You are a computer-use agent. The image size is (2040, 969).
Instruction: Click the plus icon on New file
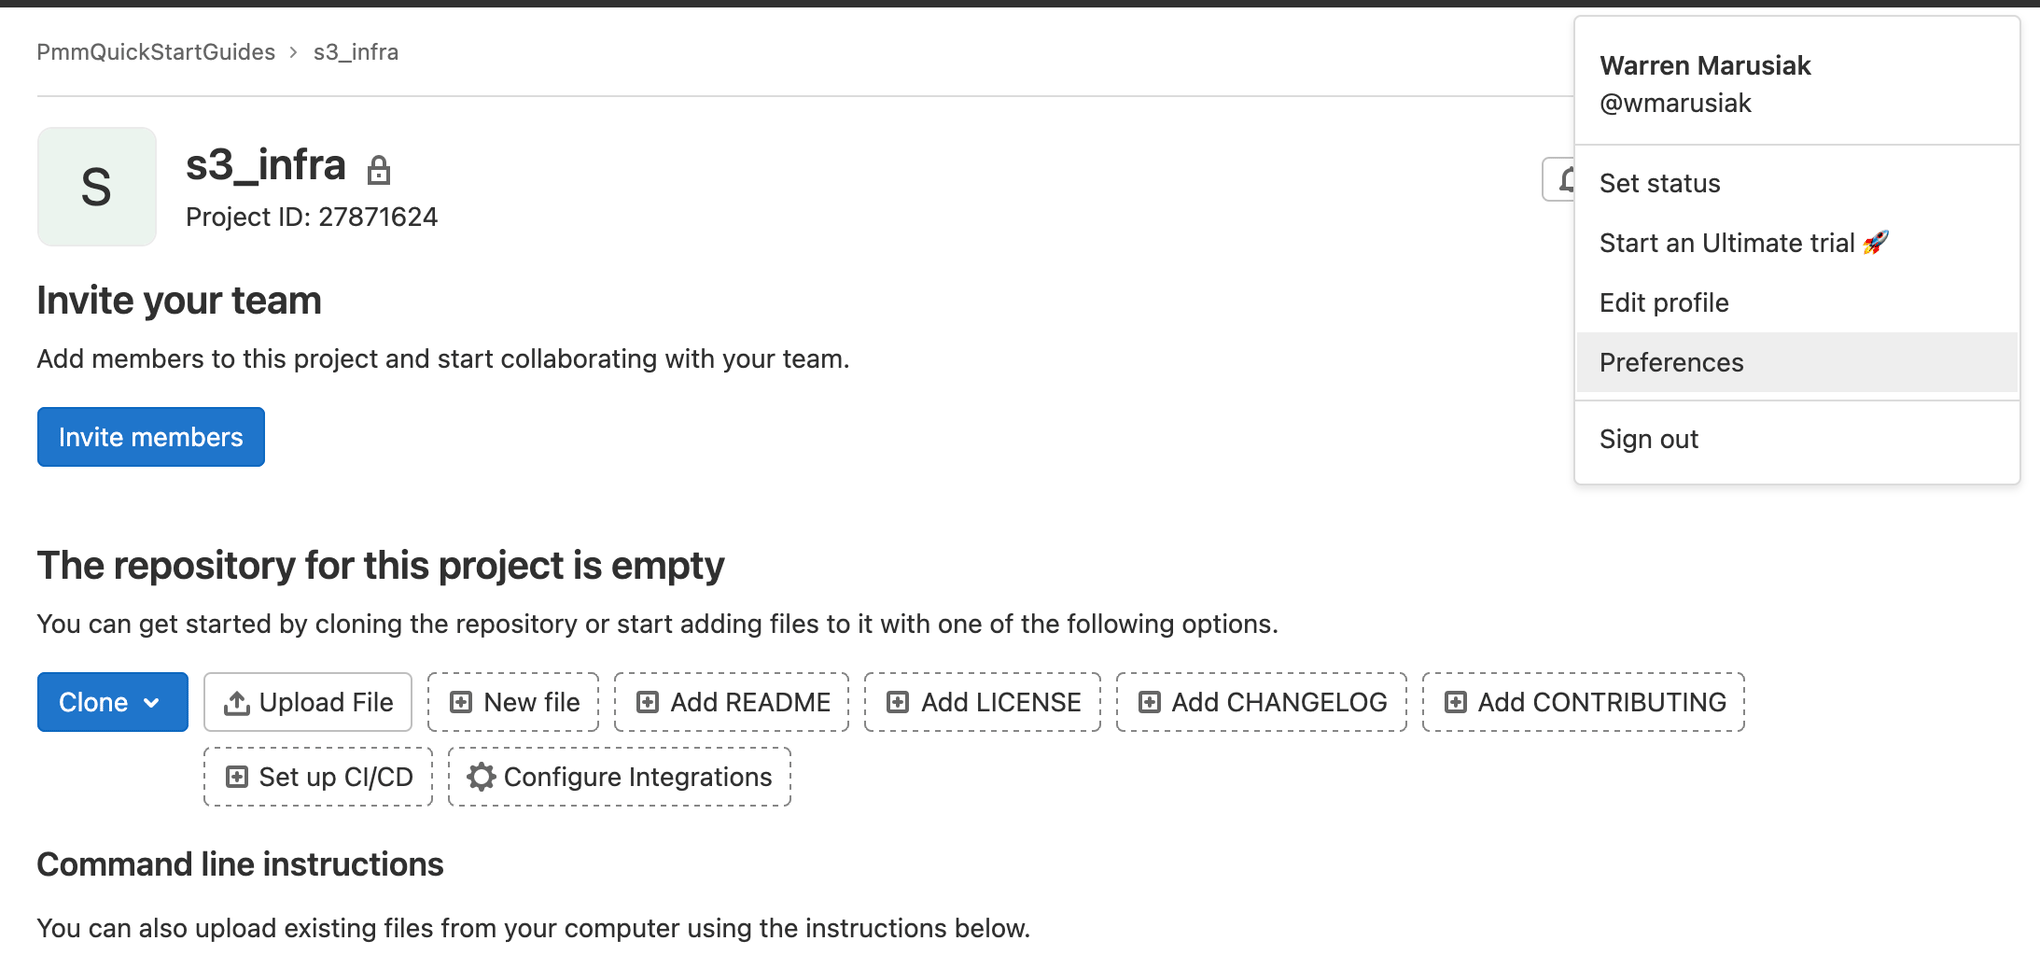coord(461,701)
